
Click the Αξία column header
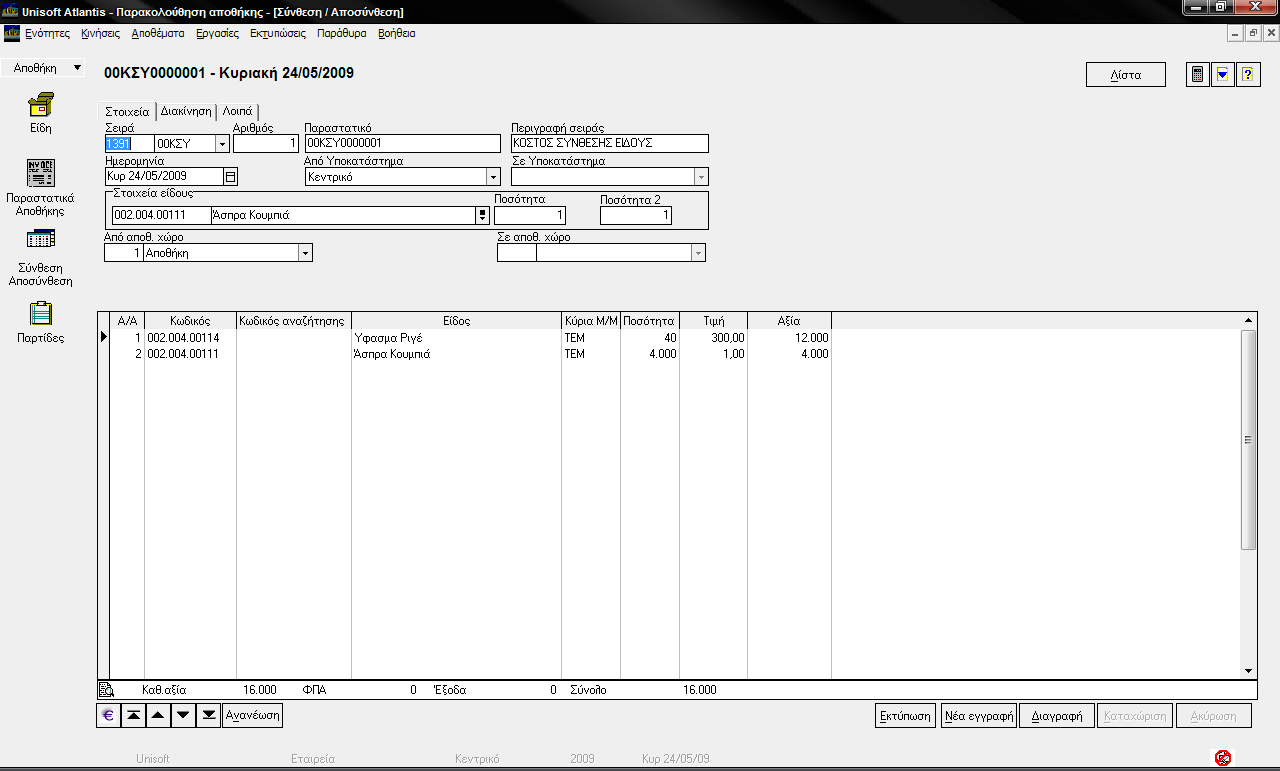tap(790, 321)
